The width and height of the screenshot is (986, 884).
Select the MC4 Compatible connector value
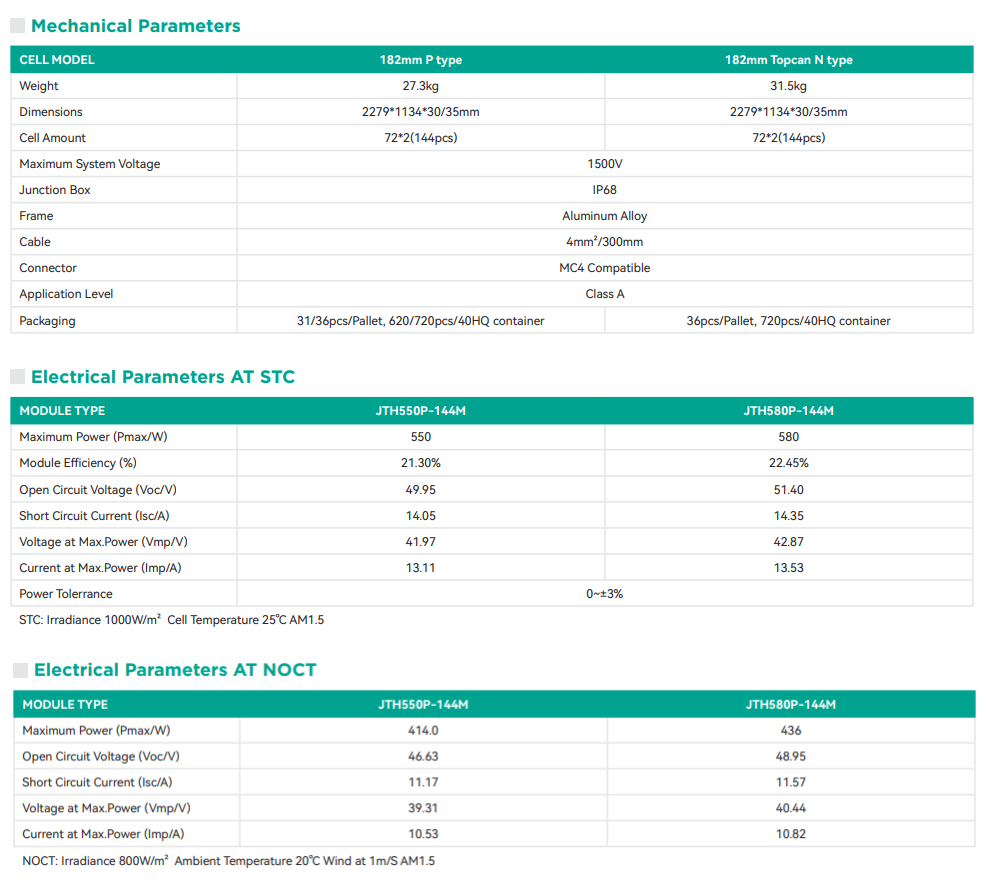(604, 268)
